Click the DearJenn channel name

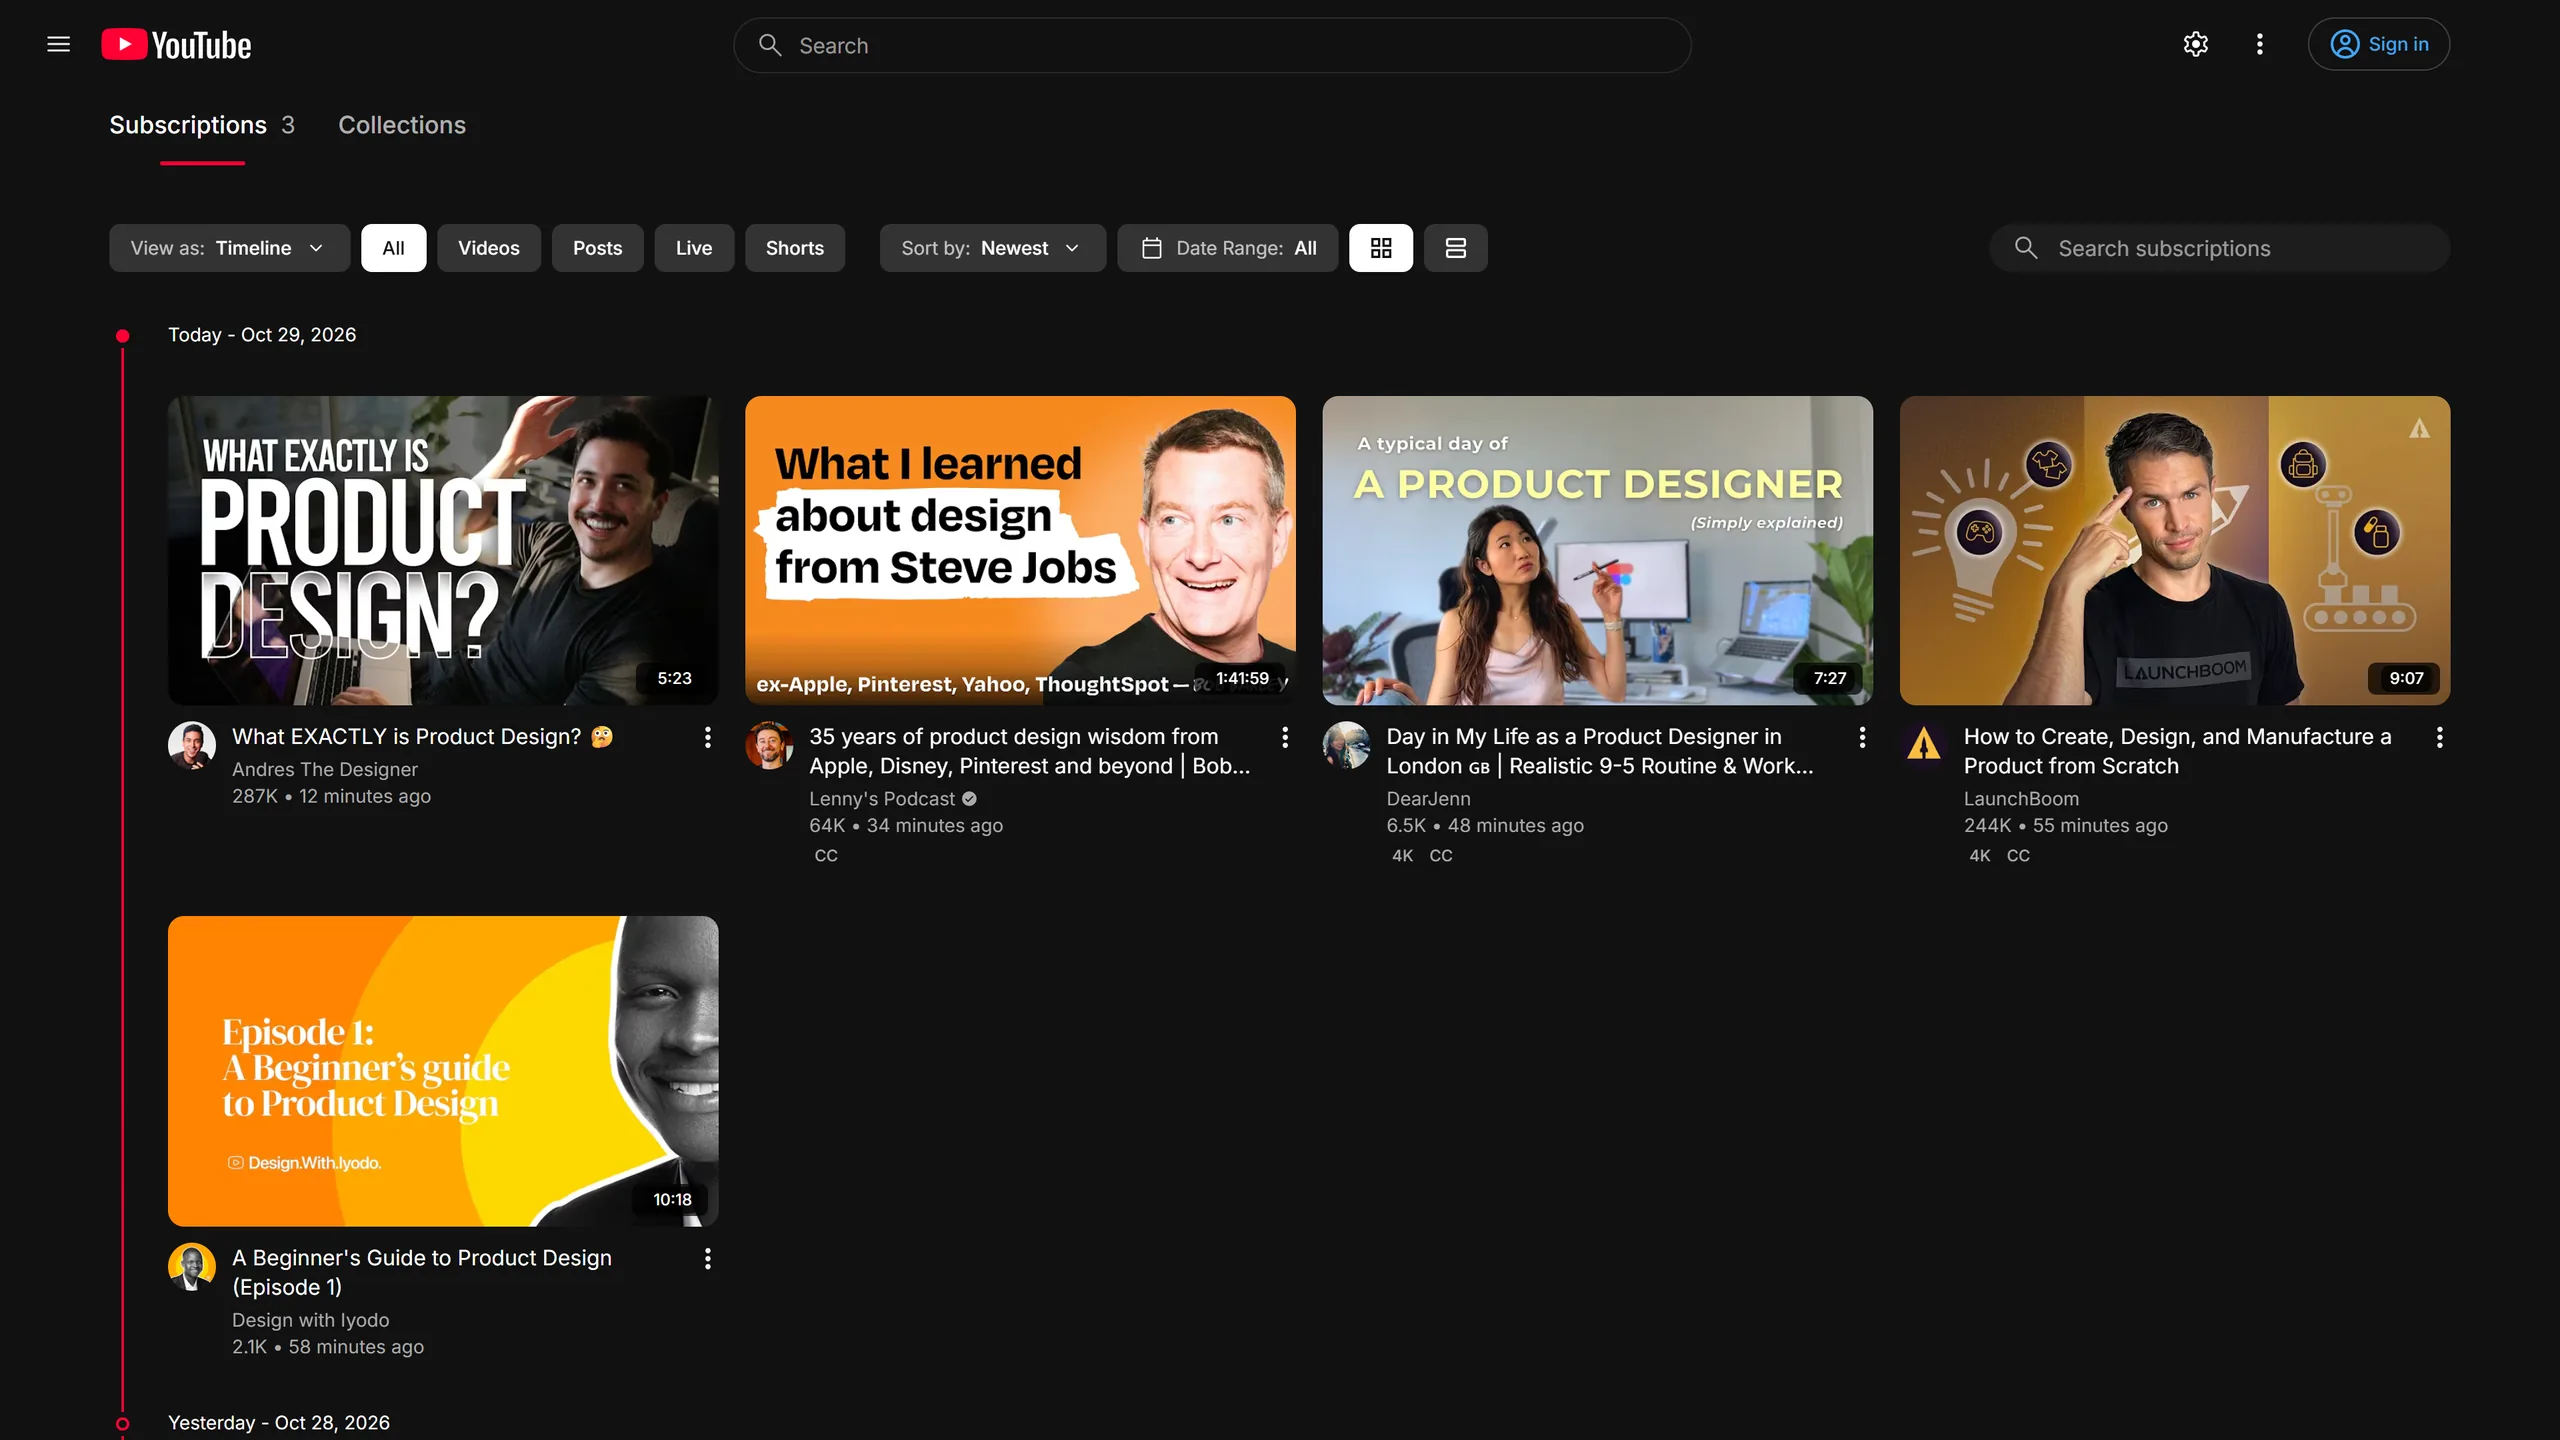[1428, 798]
